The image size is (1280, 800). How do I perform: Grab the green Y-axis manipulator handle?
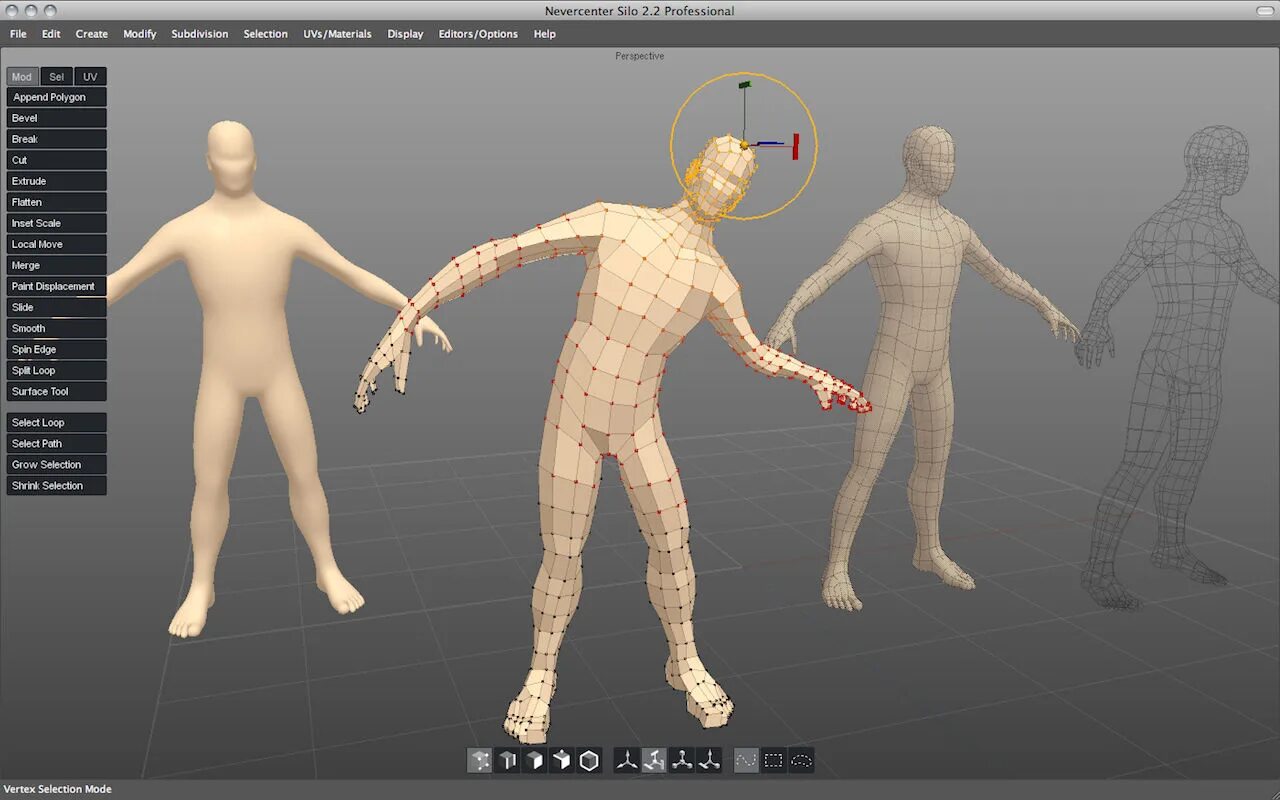pos(744,85)
